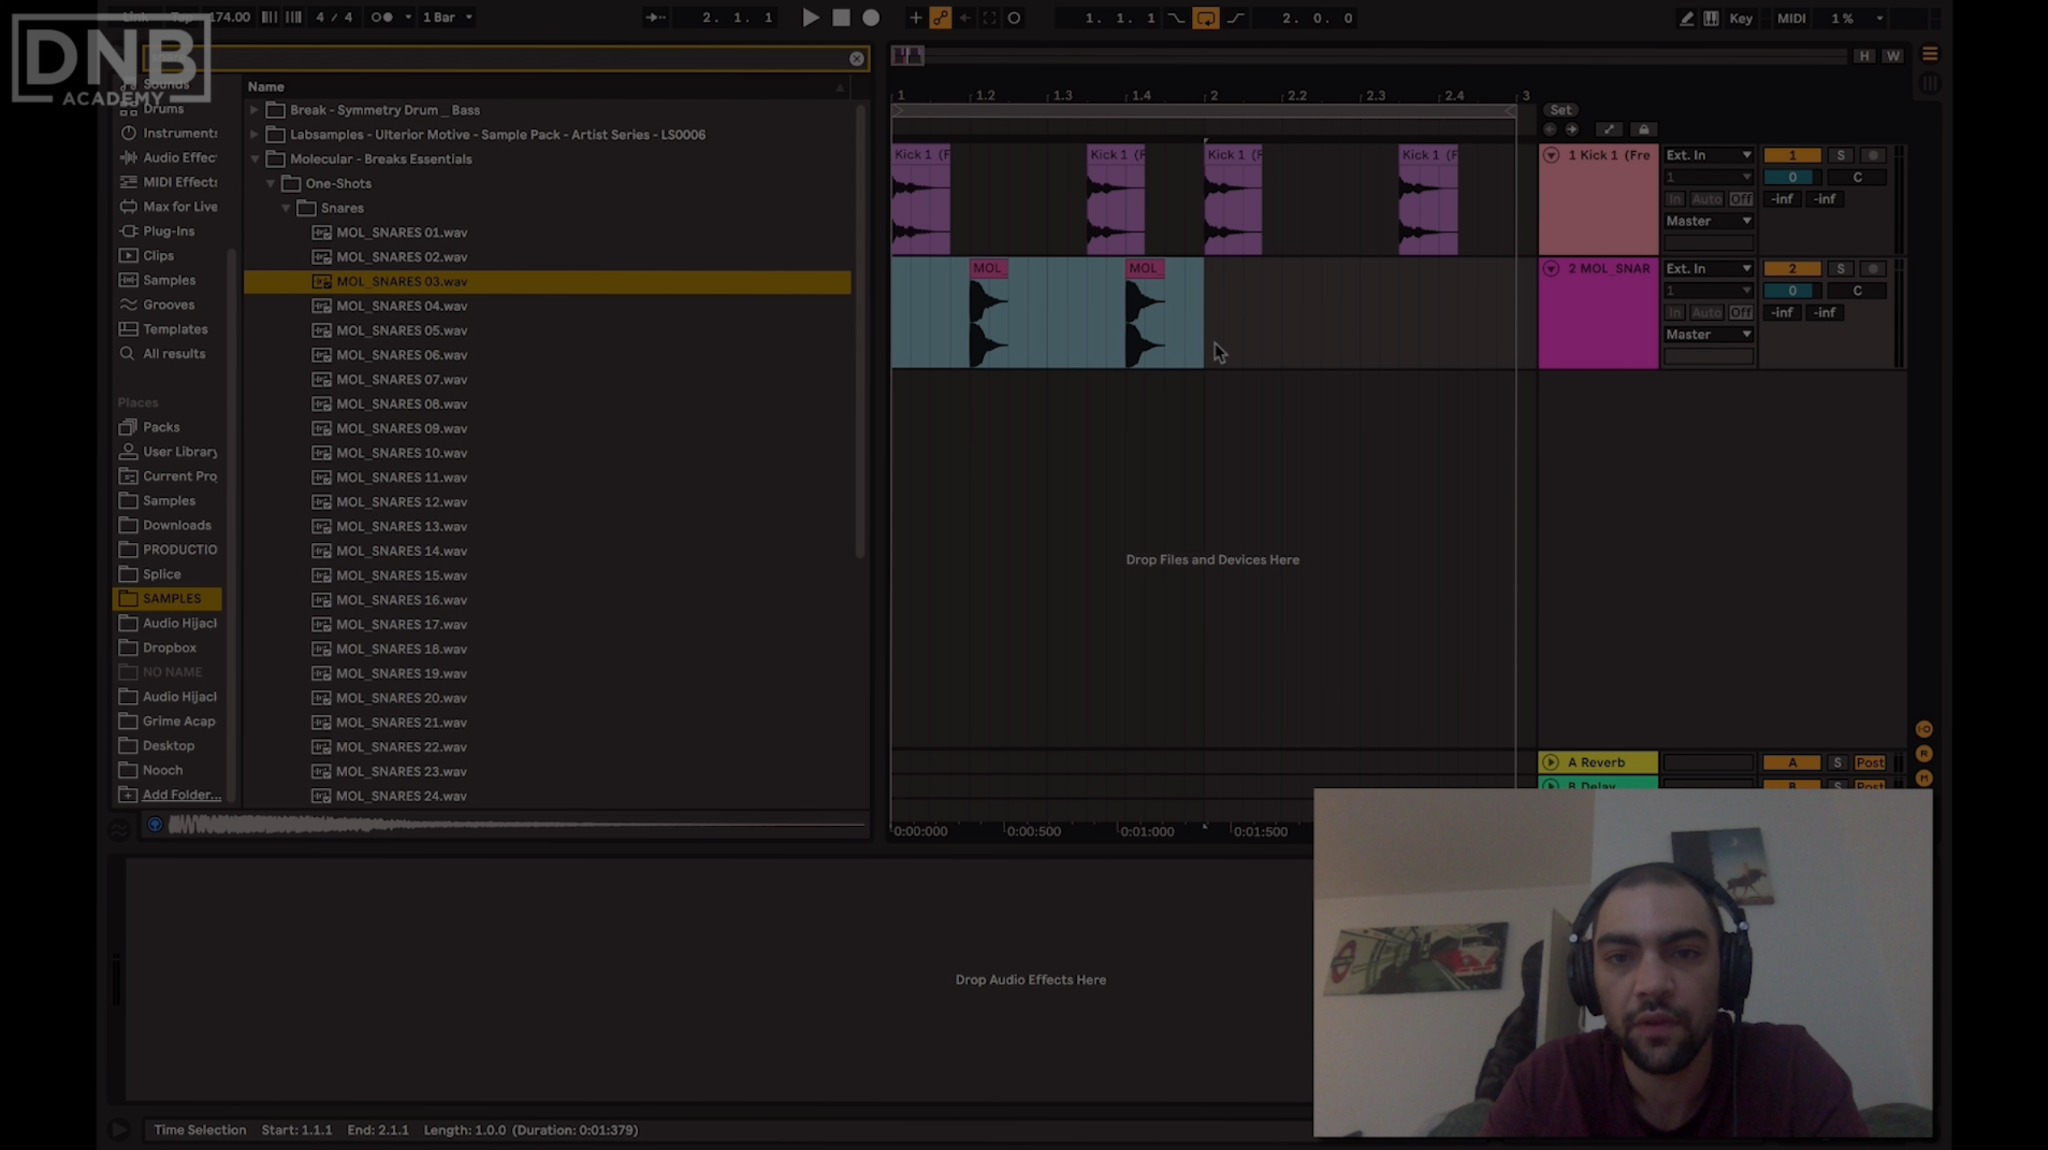Select the Clips category icon
The height and width of the screenshot is (1150, 2048).
tap(129, 256)
